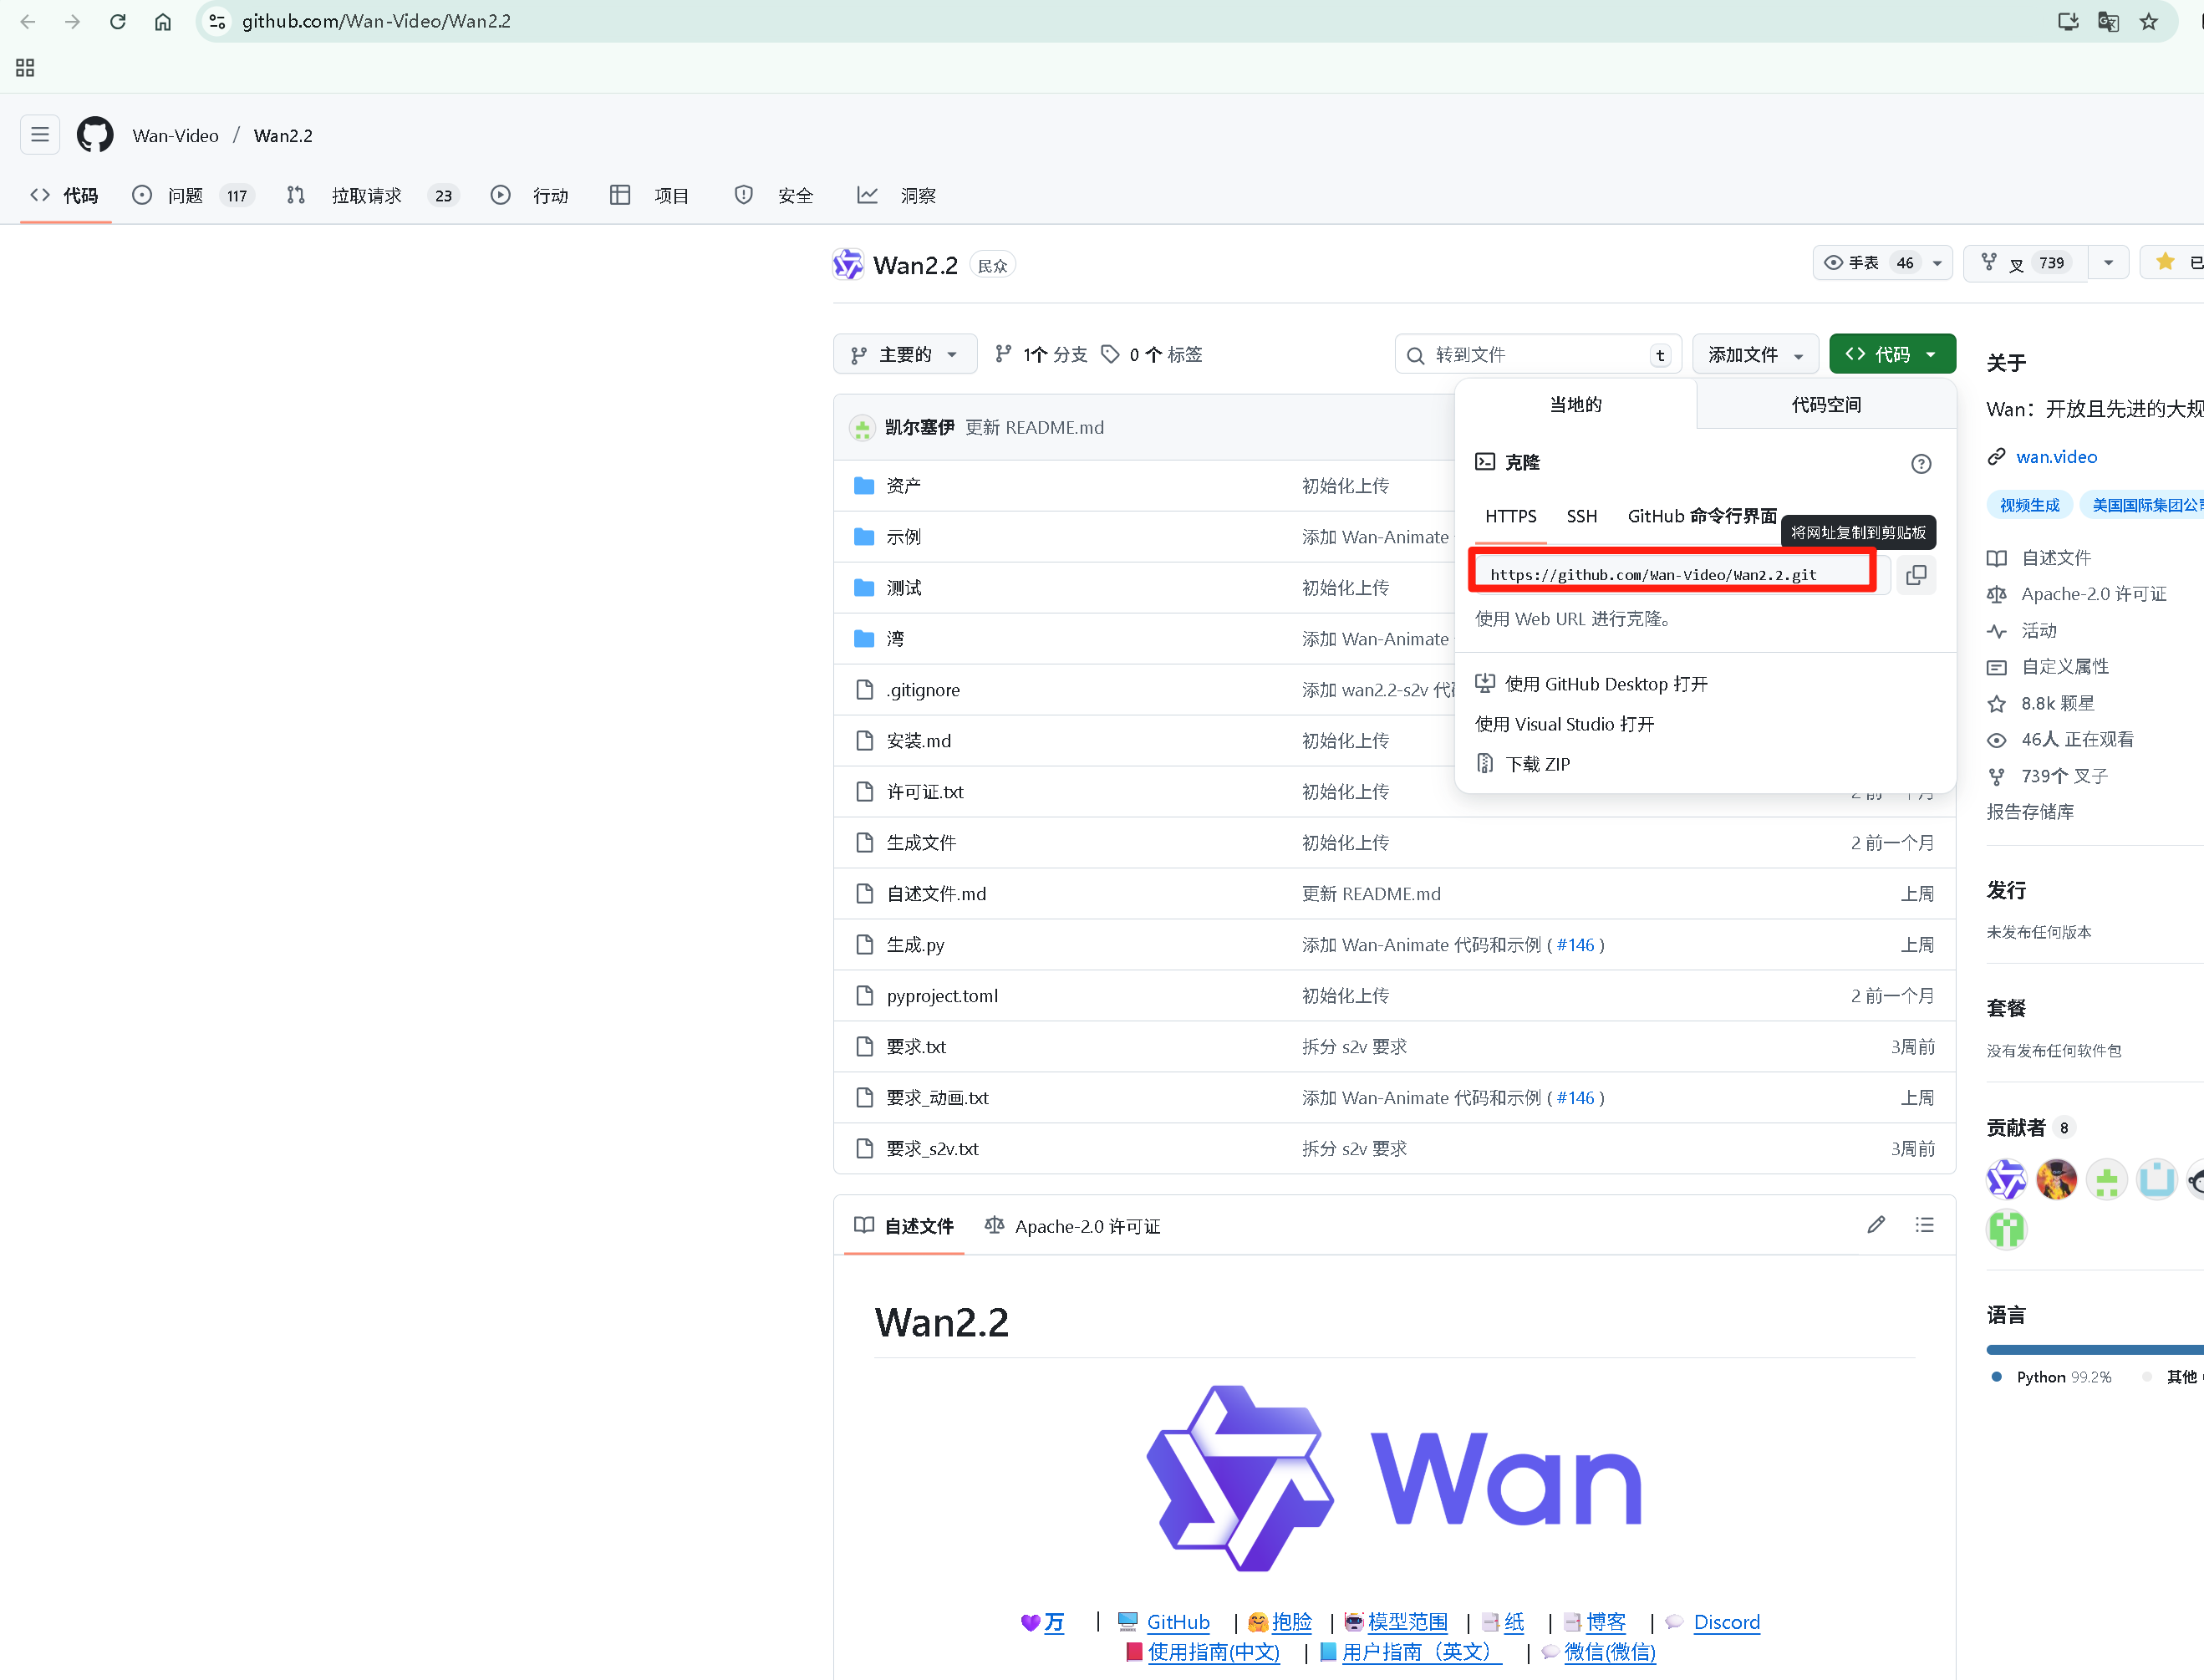Open the wan.video website link
Viewport: 2204px width, 1680px height.
click(x=2056, y=457)
